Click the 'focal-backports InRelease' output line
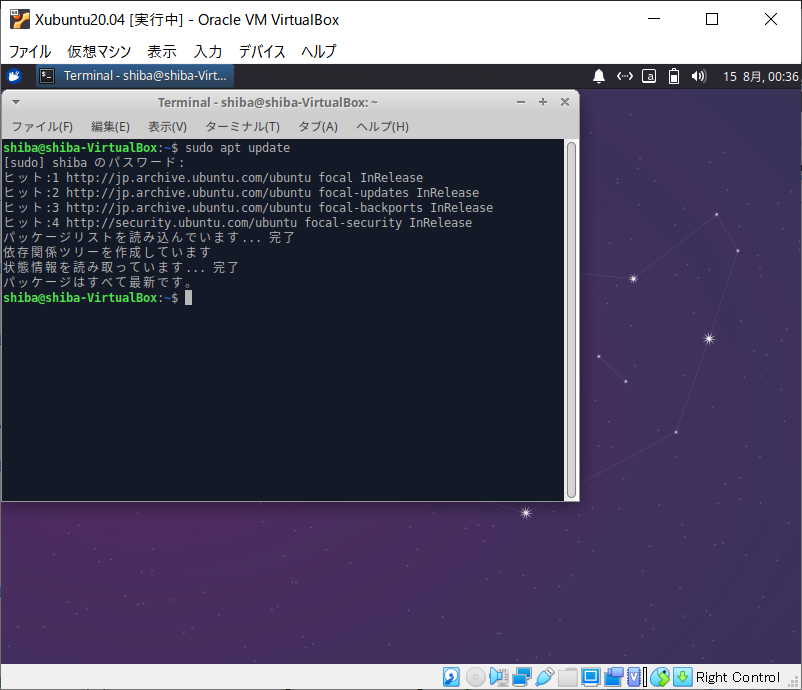Image resolution: width=802 pixels, height=690 pixels. [248, 208]
